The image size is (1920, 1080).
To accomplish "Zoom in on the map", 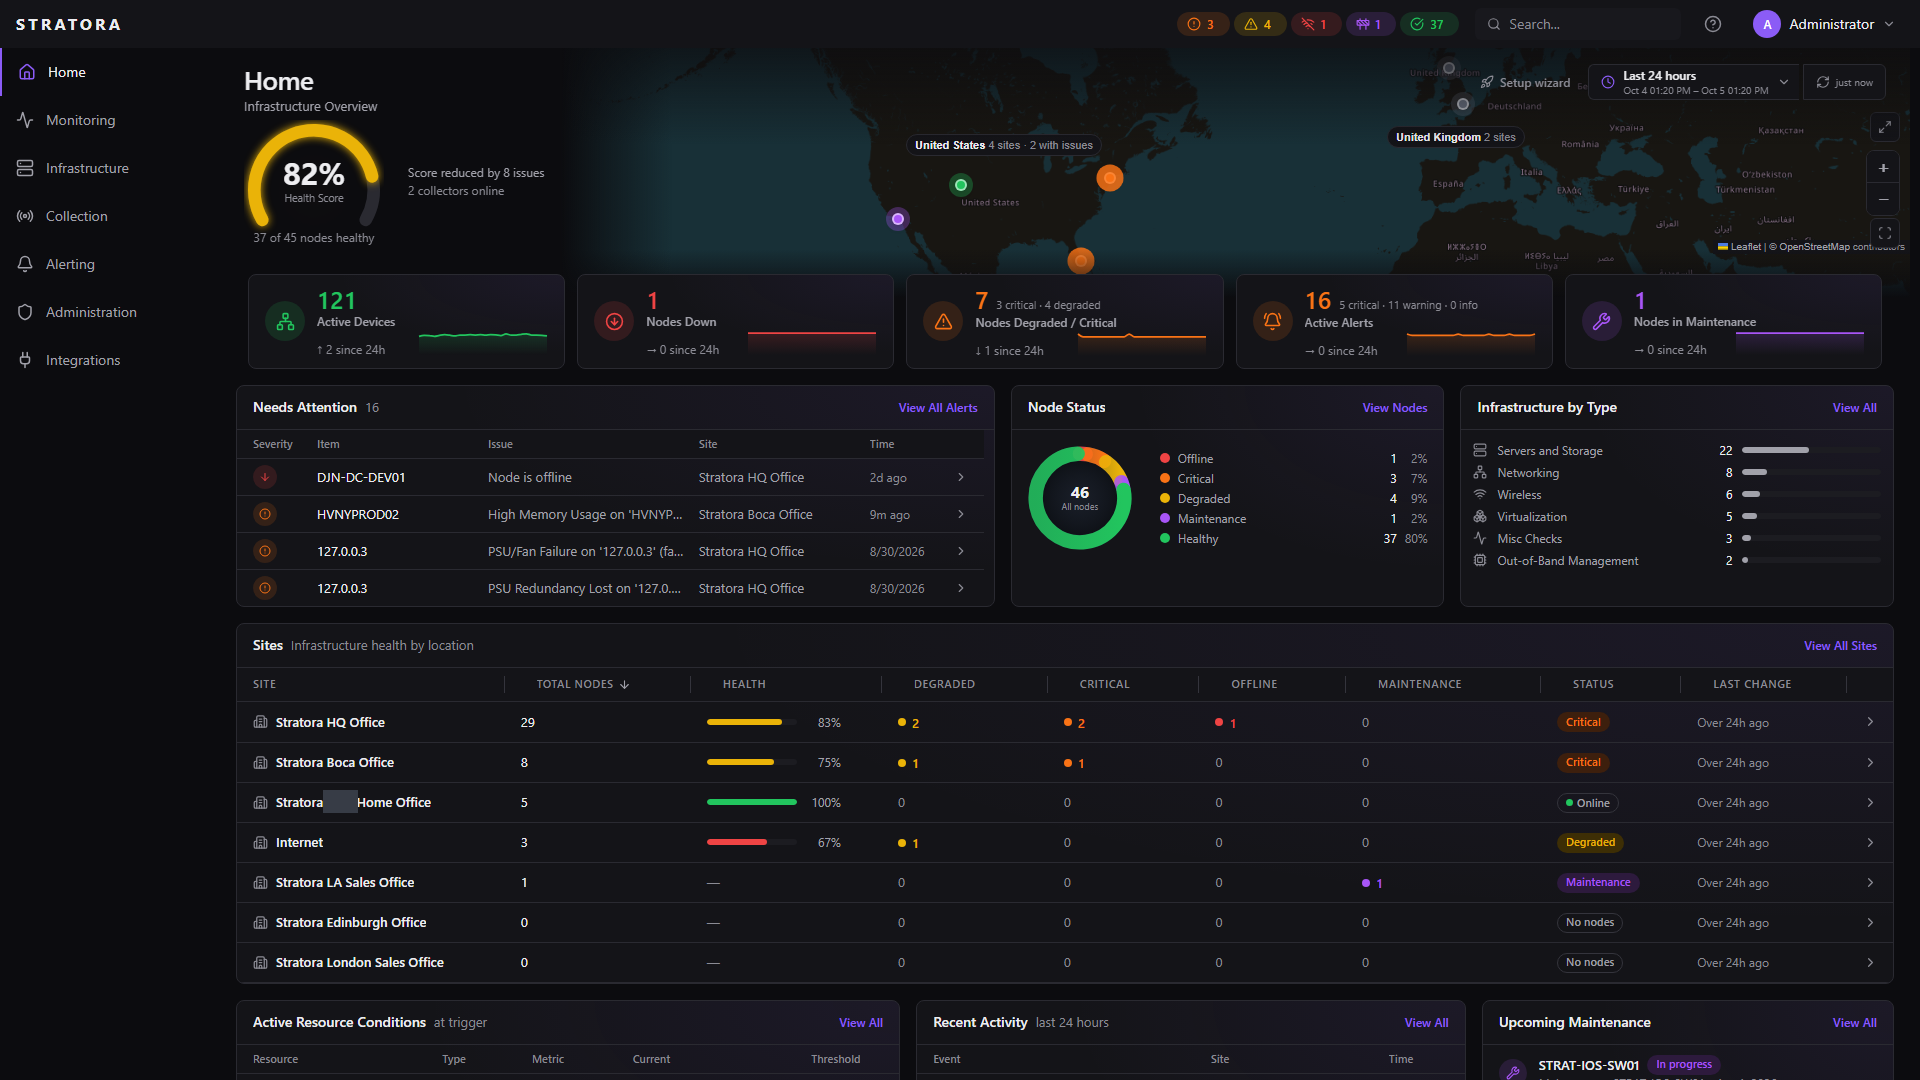I will 1883,168.
